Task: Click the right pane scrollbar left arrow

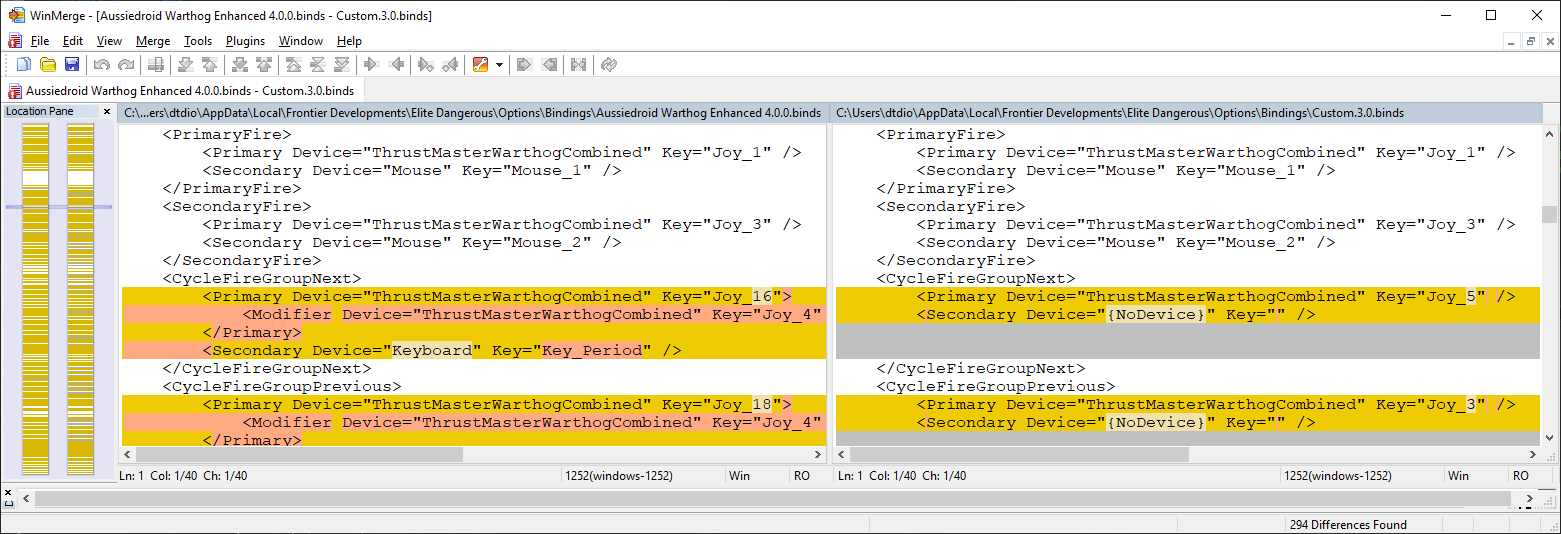Action: click(843, 454)
